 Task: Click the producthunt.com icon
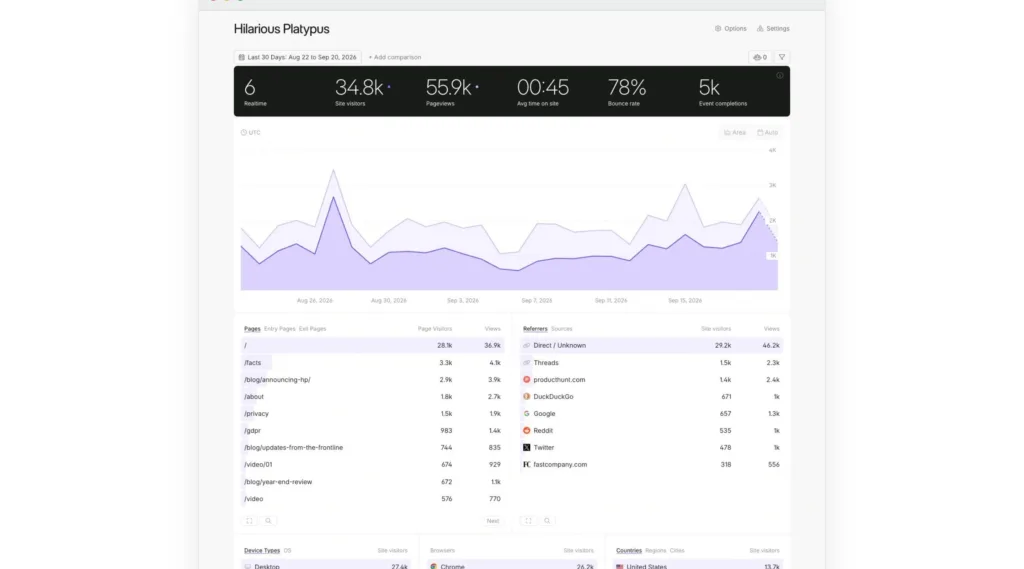tap(526, 380)
